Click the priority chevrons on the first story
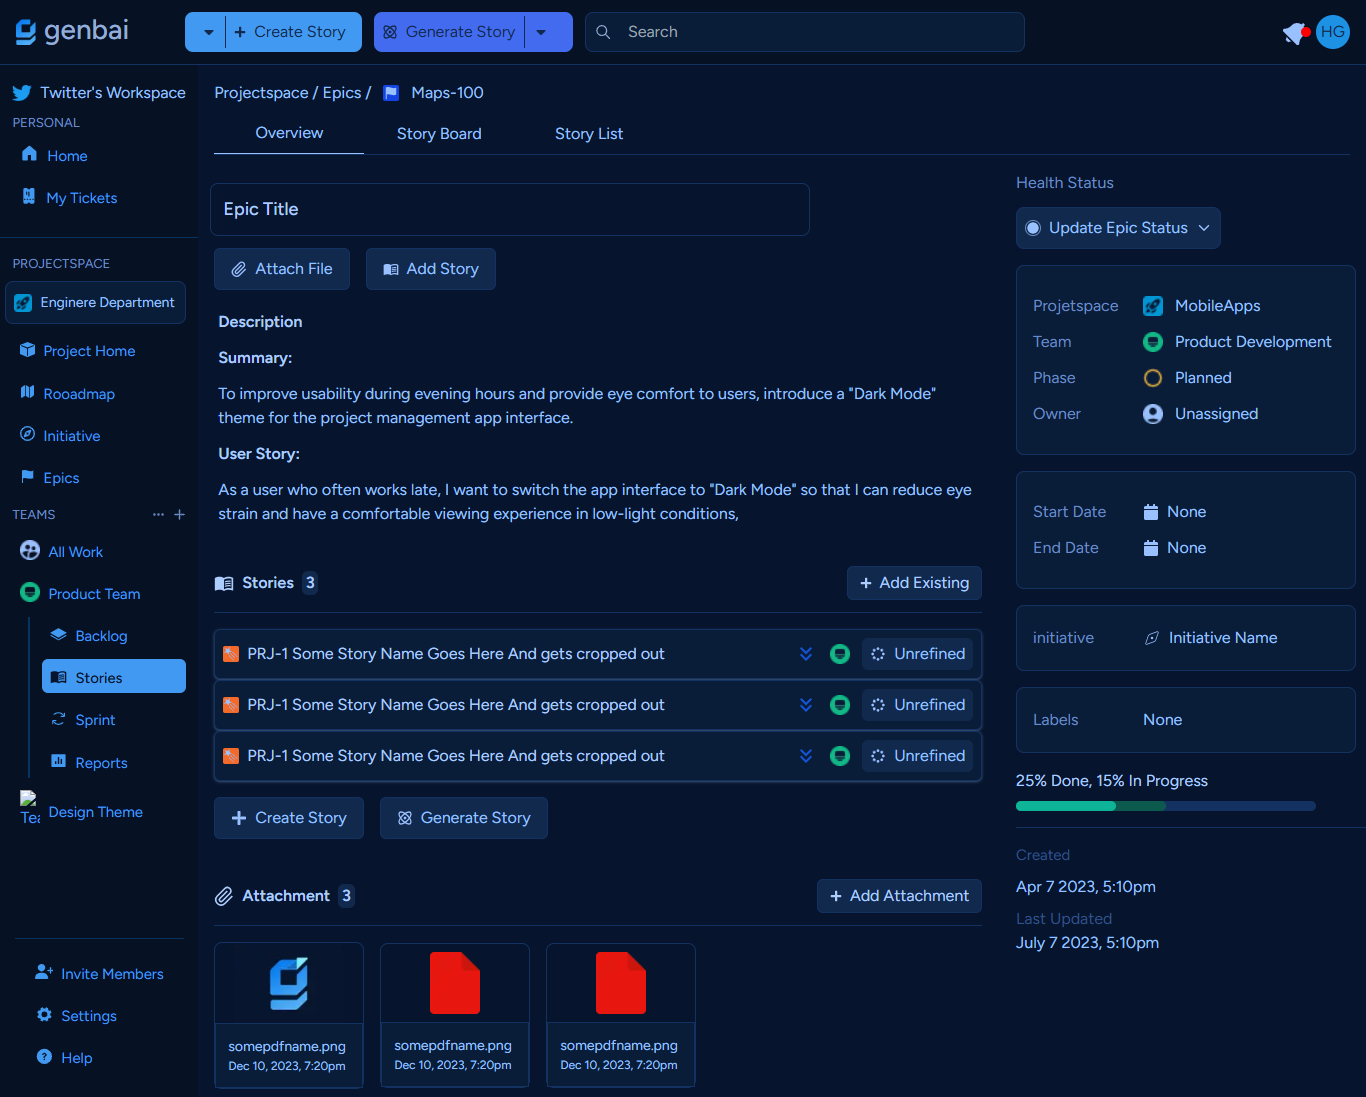The height and width of the screenshot is (1097, 1366). [806, 654]
